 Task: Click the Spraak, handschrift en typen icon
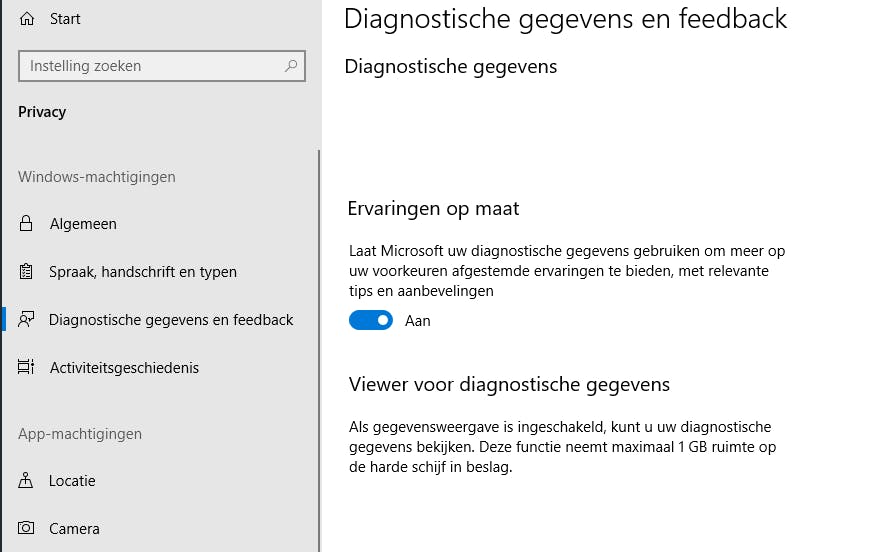[x=27, y=272]
